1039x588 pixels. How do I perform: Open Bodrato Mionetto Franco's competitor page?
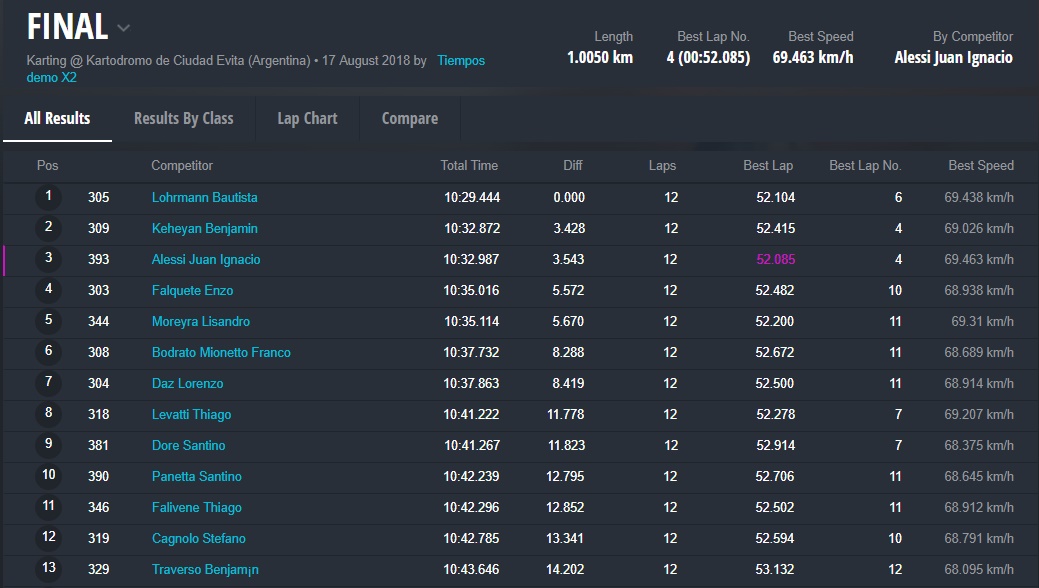click(x=221, y=353)
